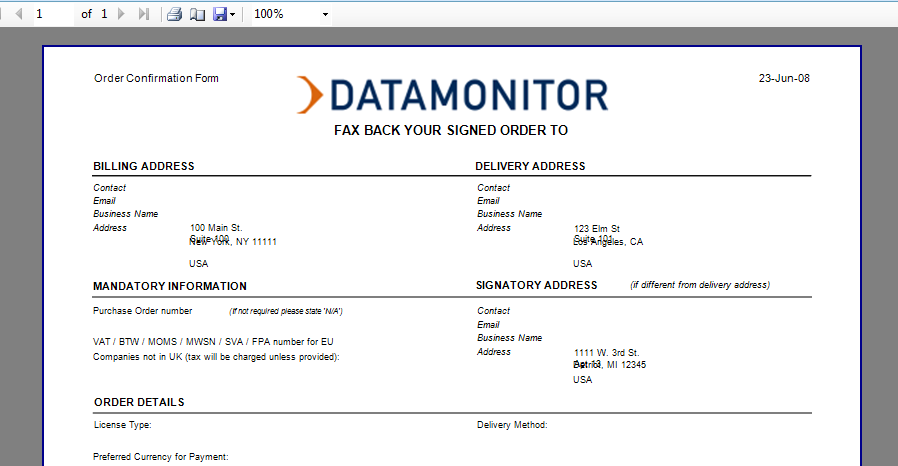
Task: Print the report using the printer icon
Action: [174, 14]
